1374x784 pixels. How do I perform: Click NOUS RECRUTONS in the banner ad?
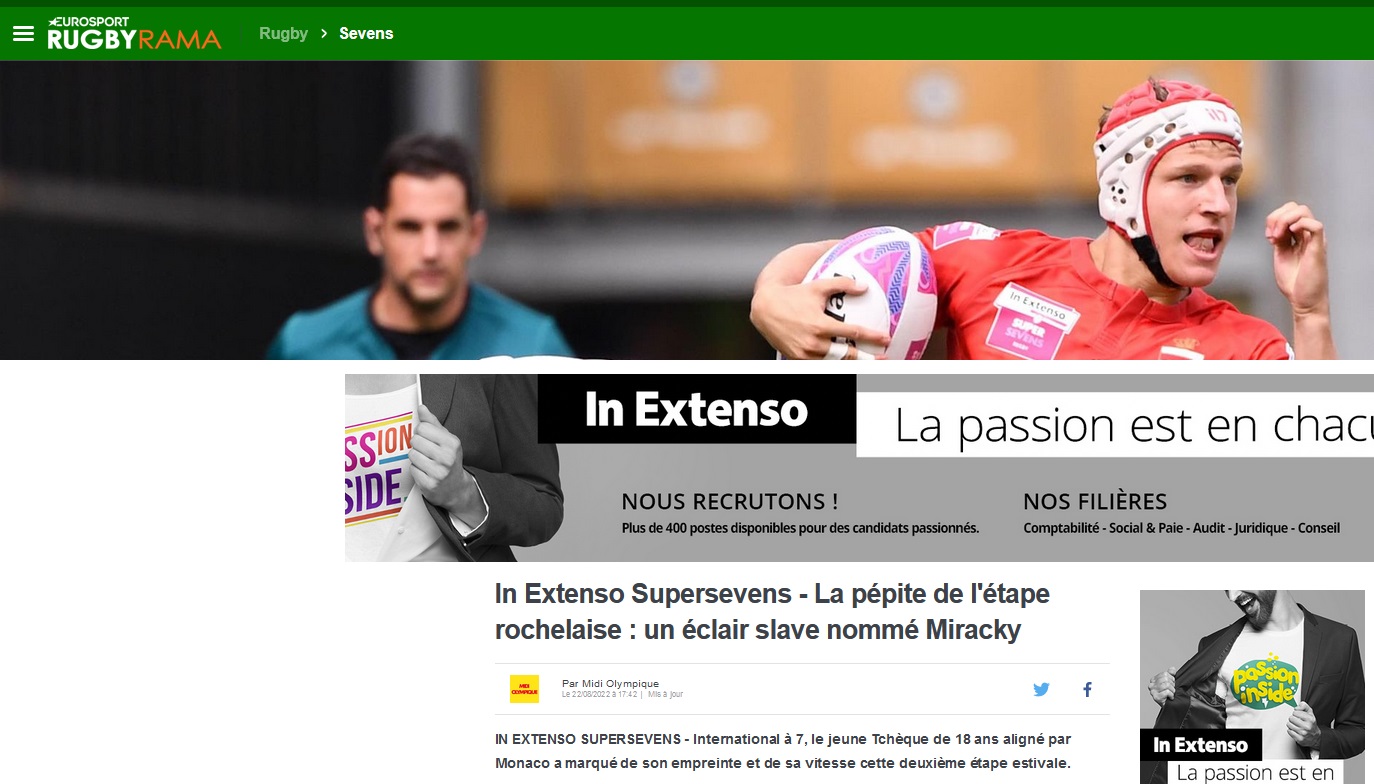point(730,501)
